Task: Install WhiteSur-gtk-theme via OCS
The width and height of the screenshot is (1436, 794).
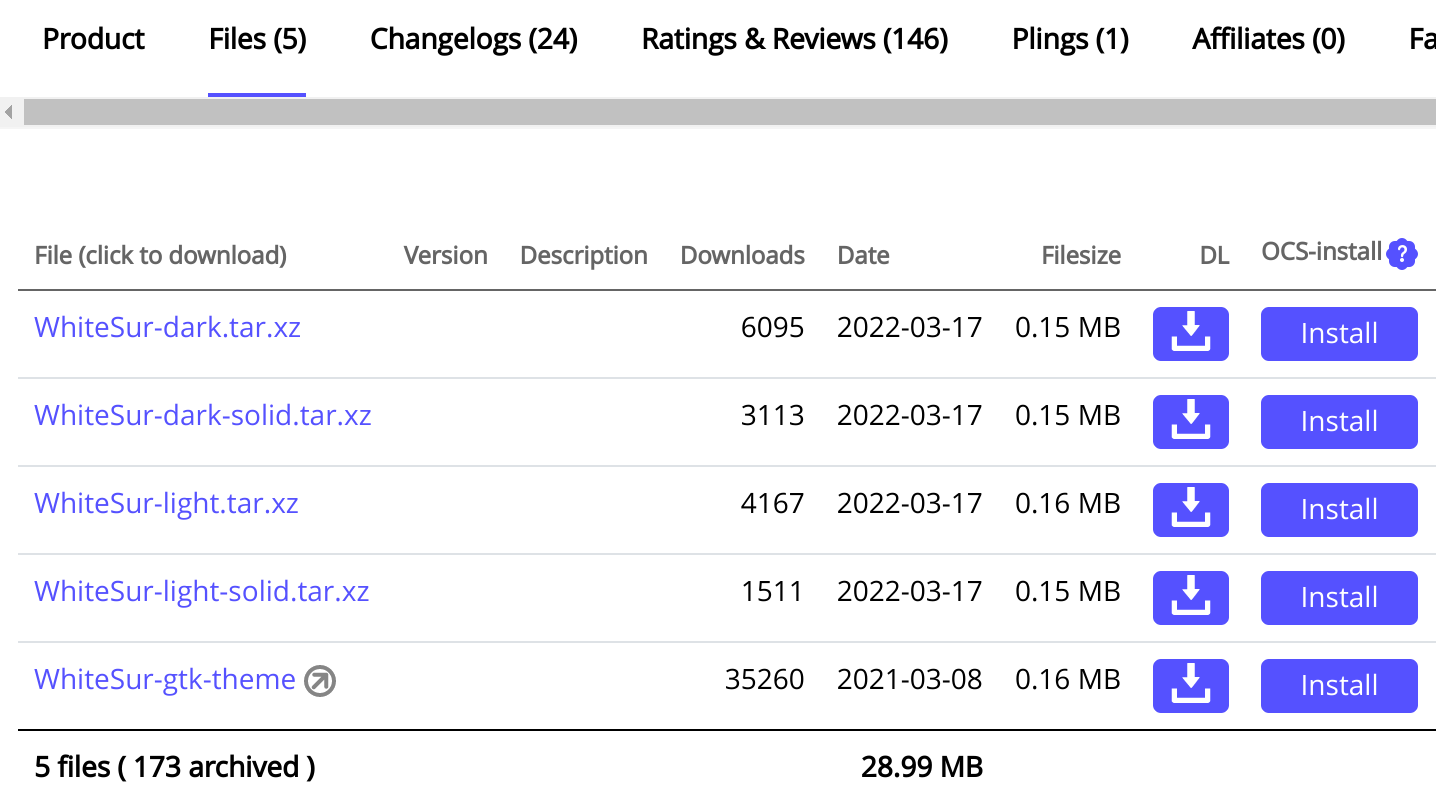Action: [x=1339, y=686]
